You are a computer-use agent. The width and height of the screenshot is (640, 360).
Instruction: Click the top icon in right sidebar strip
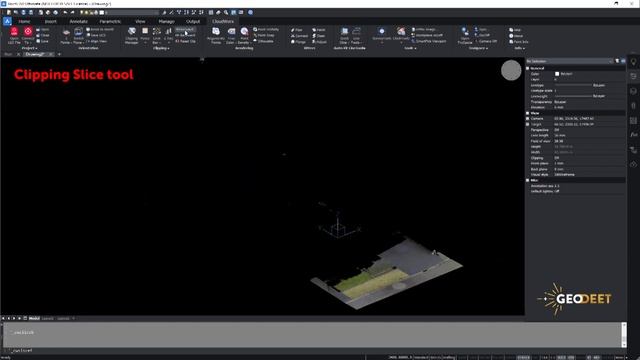click(633, 62)
